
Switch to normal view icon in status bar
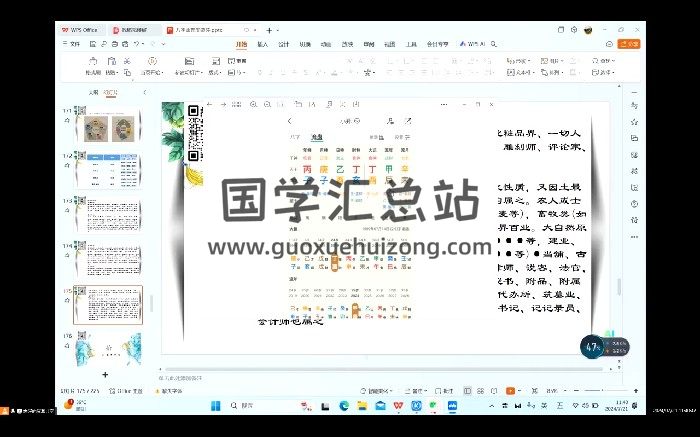(467, 391)
